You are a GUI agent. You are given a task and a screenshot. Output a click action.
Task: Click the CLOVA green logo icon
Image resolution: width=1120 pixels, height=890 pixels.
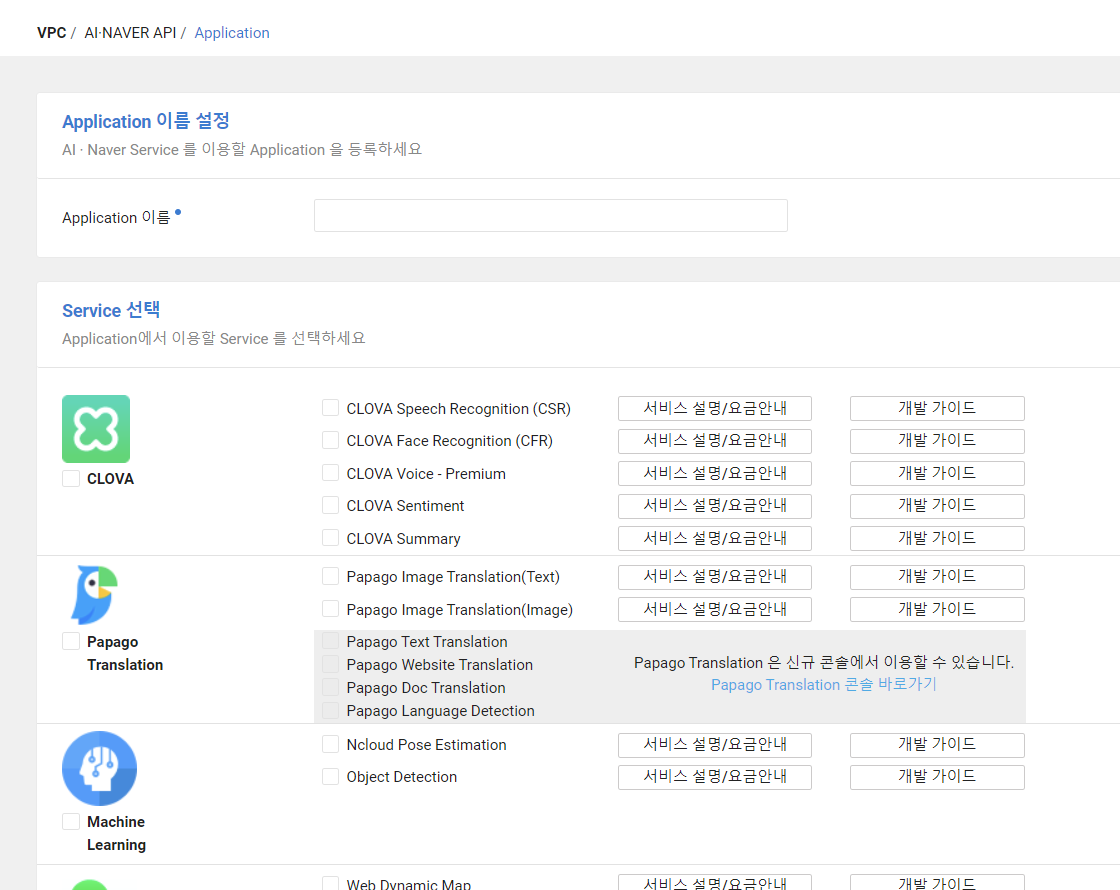coord(96,429)
